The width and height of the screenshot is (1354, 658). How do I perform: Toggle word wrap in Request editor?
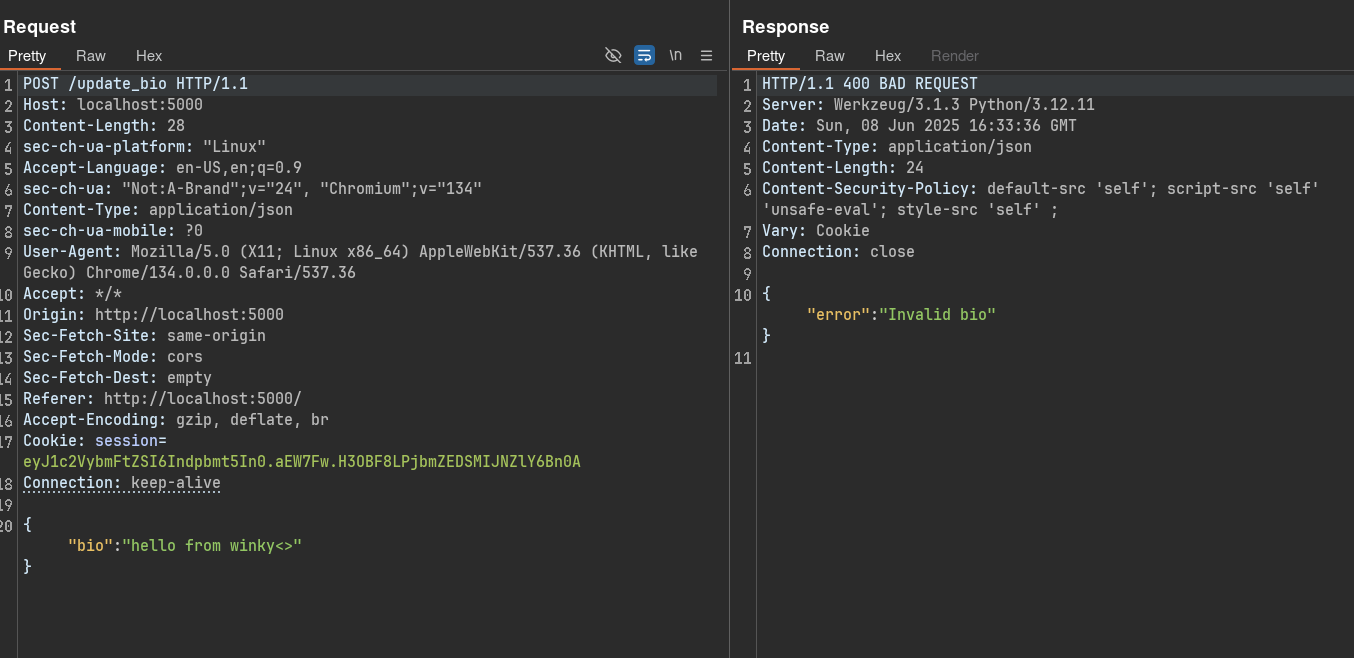pyautogui.click(x=644, y=55)
